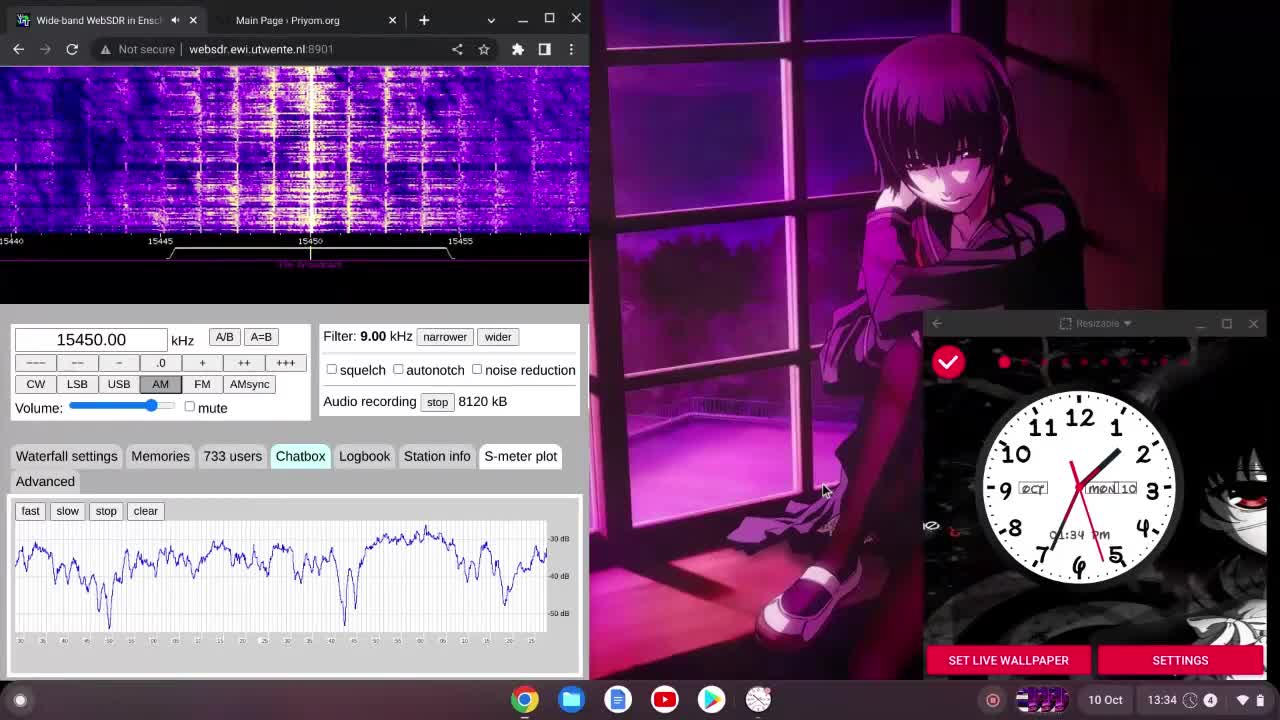Set S-meter plot speed to slow
The height and width of the screenshot is (720, 1280).
[x=67, y=511]
